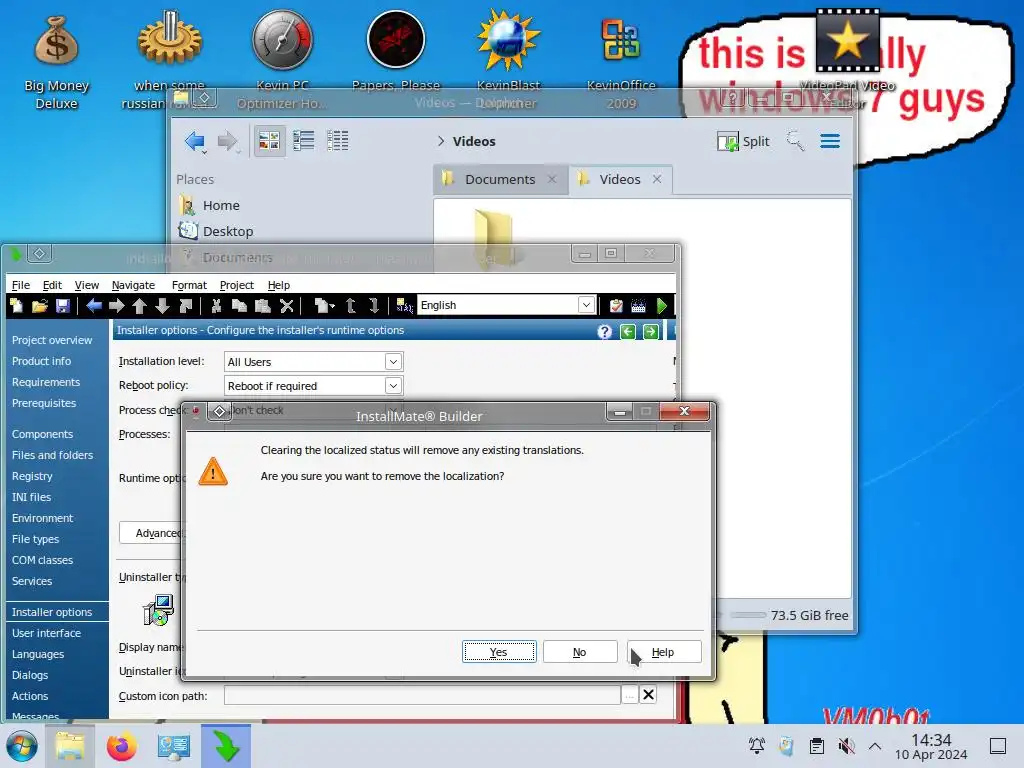Click the Move item up toolbar icon
The width and height of the screenshot is (1024, 768).
point(351,306)
